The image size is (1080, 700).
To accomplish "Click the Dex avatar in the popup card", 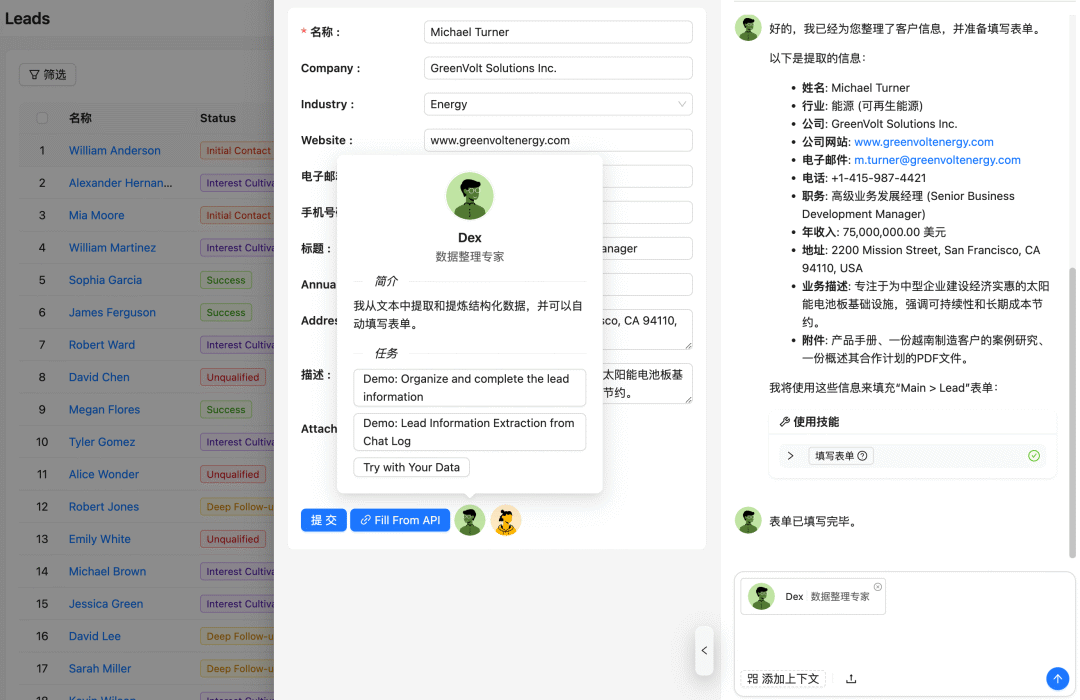I will (470, 196).
